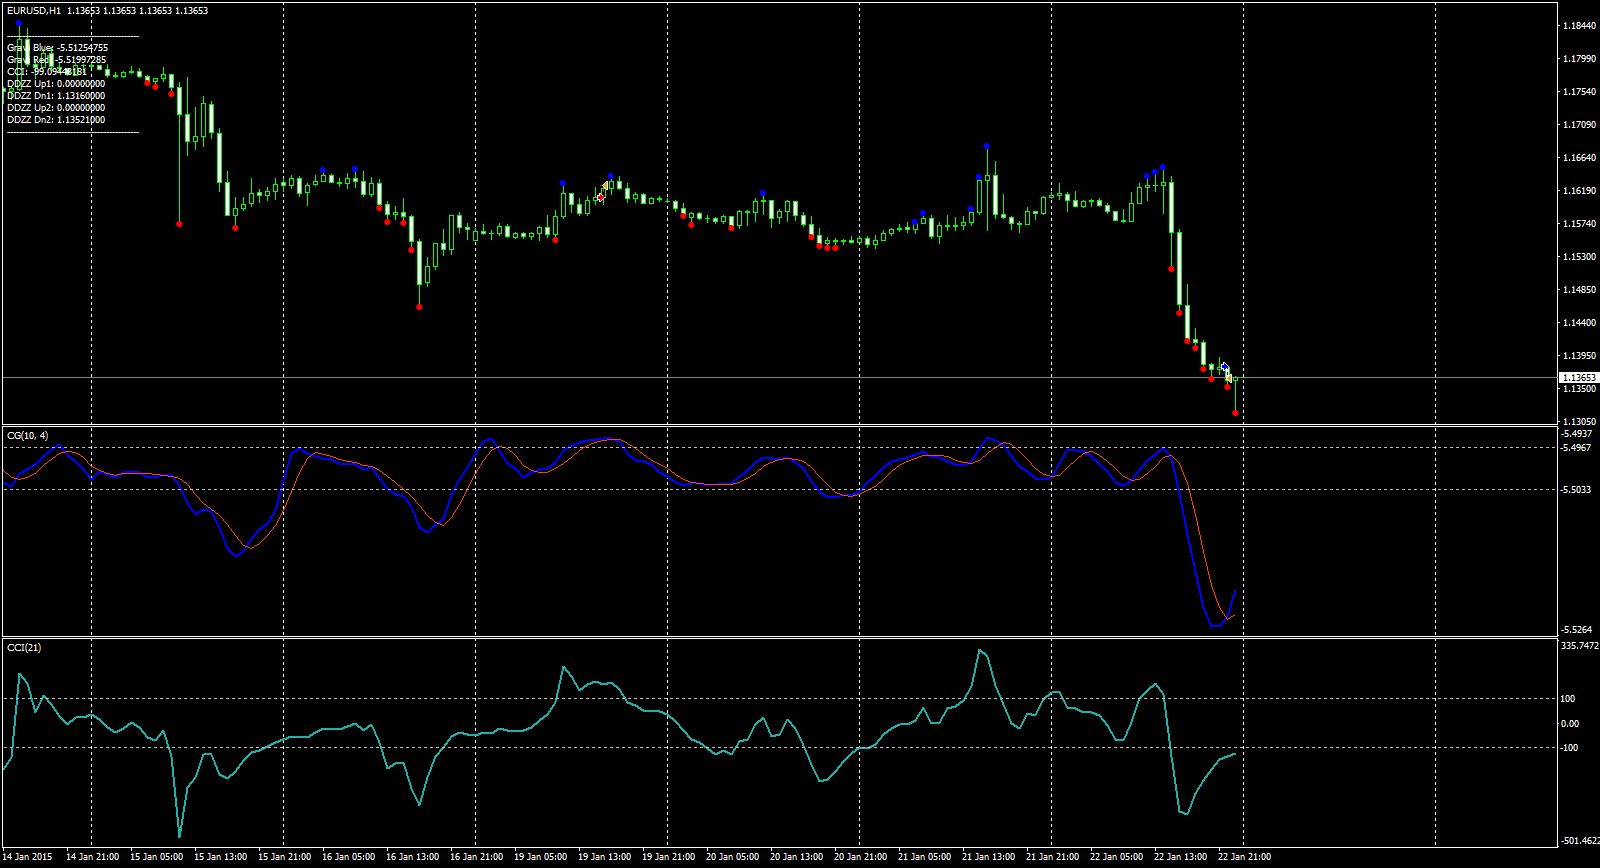Click the '16 Jan 13:00' time label

(x=413, y=857)
